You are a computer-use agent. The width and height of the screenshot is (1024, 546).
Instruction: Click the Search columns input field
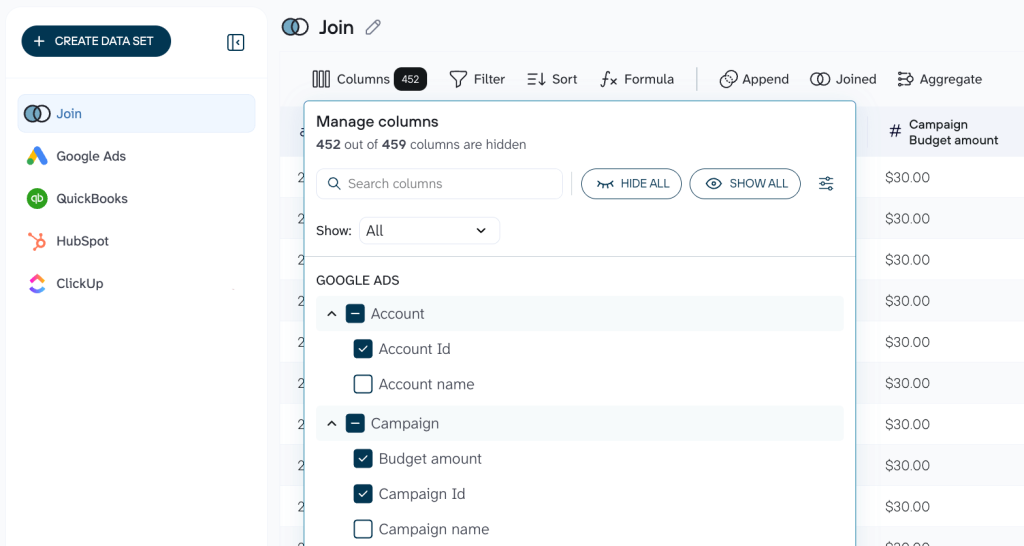440,184
